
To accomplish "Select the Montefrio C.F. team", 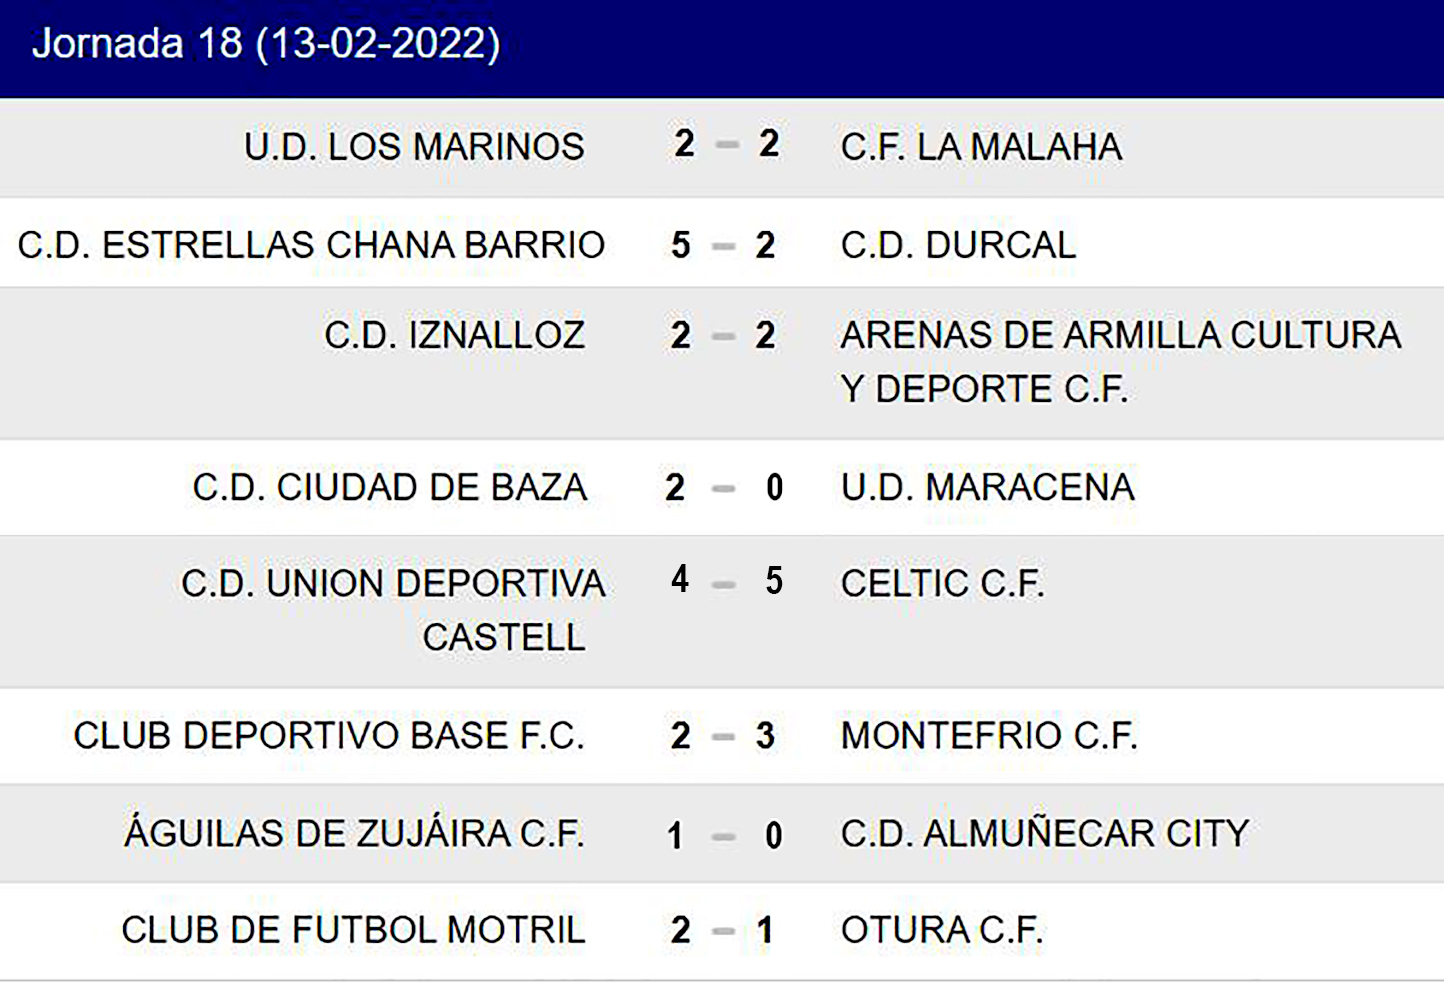I will (x=988, y=736).
